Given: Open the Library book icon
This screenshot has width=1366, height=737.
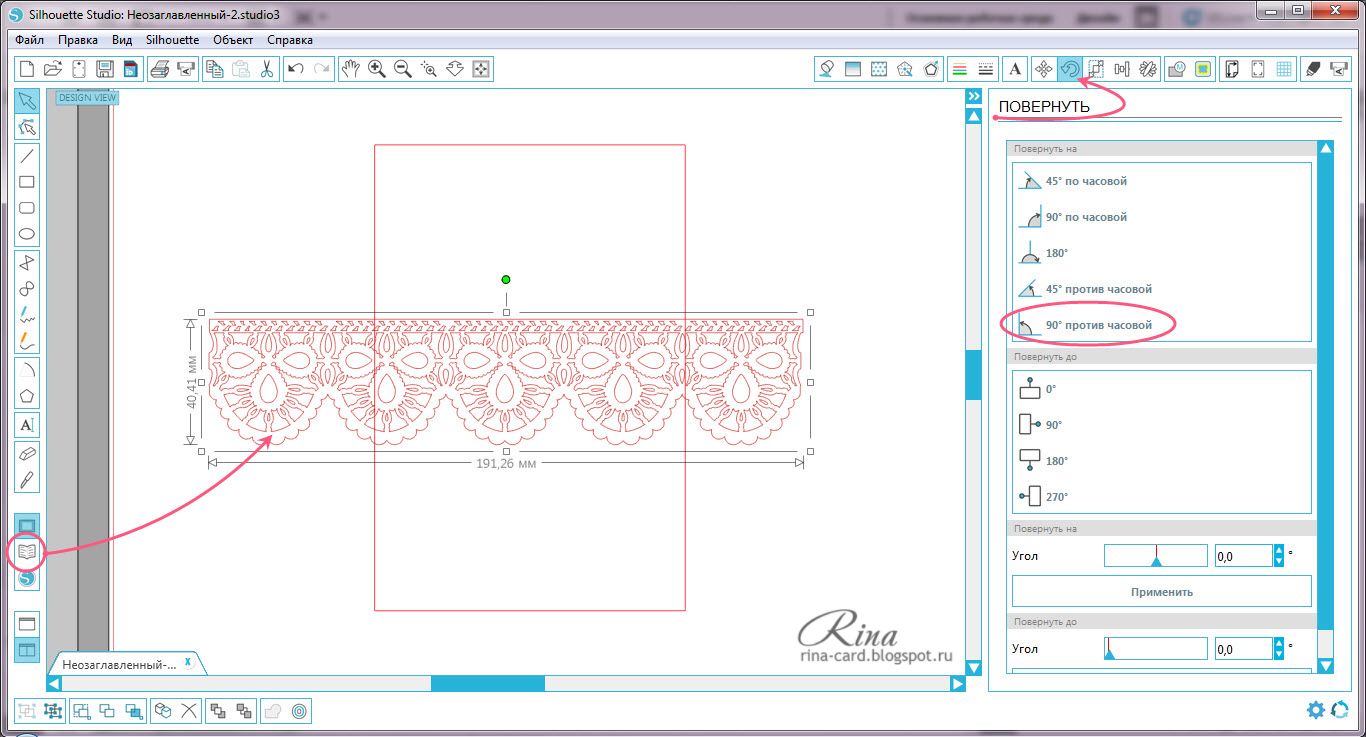Looking at the screenshot, I should click(x=28, y=551).
